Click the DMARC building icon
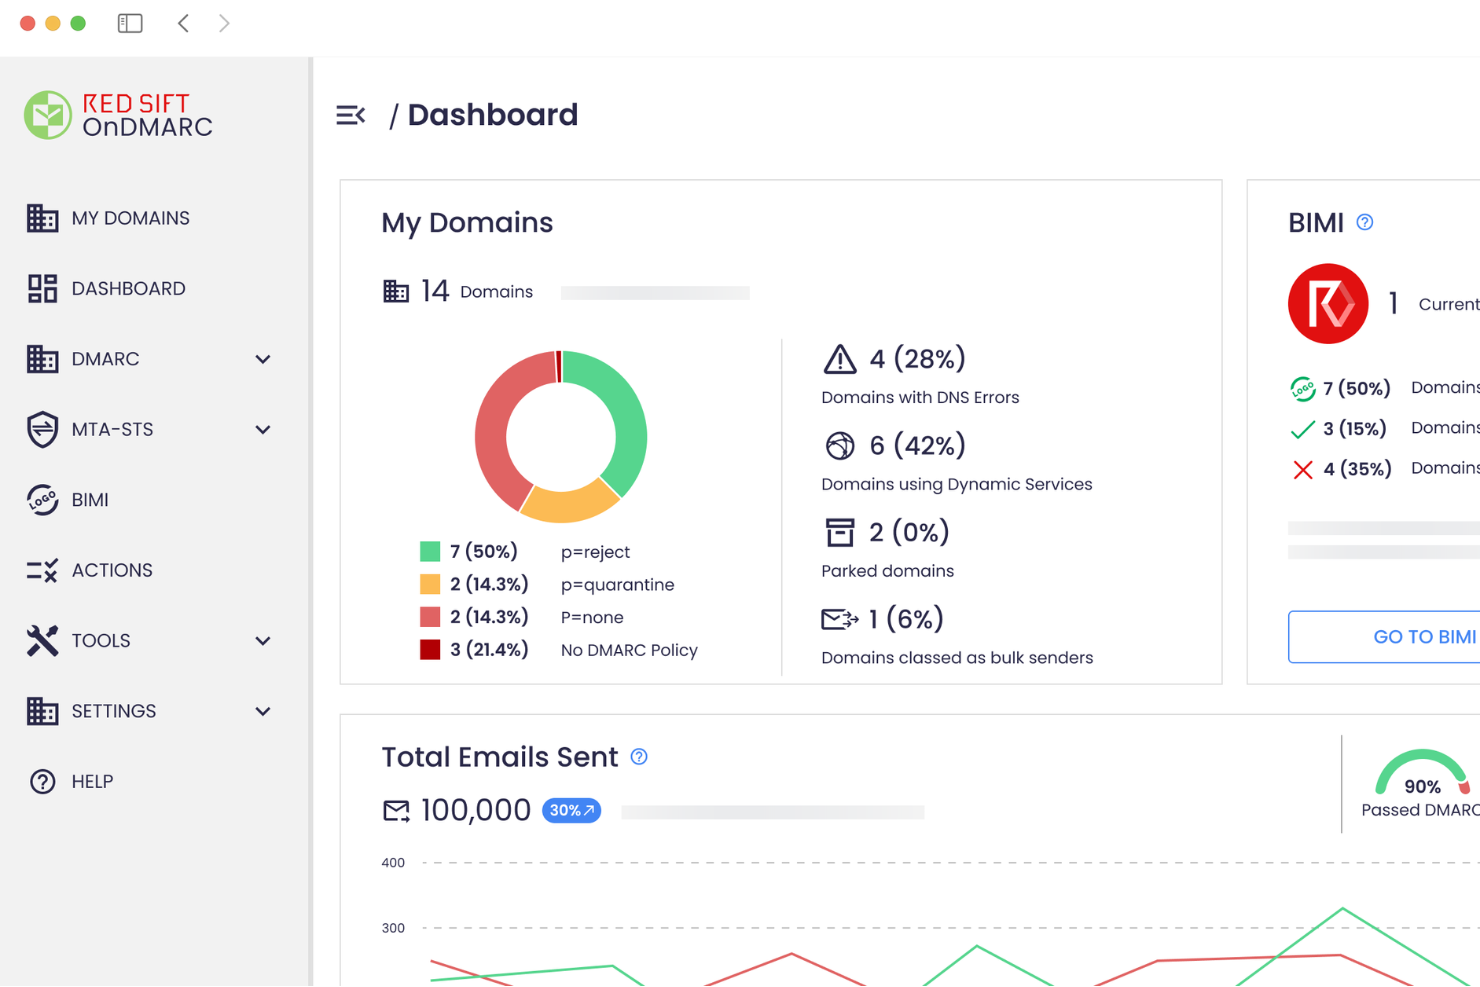 42,359
